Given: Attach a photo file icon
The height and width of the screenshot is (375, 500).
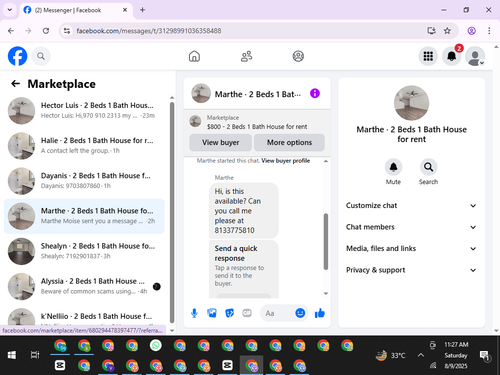Looking at the screenshot, I should coord(212,313).
